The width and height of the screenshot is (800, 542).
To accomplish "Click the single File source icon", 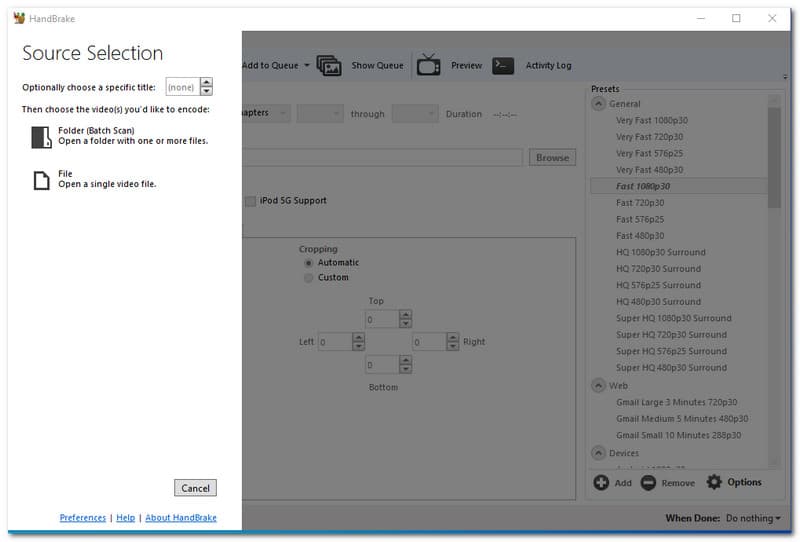I will point(40,180).
